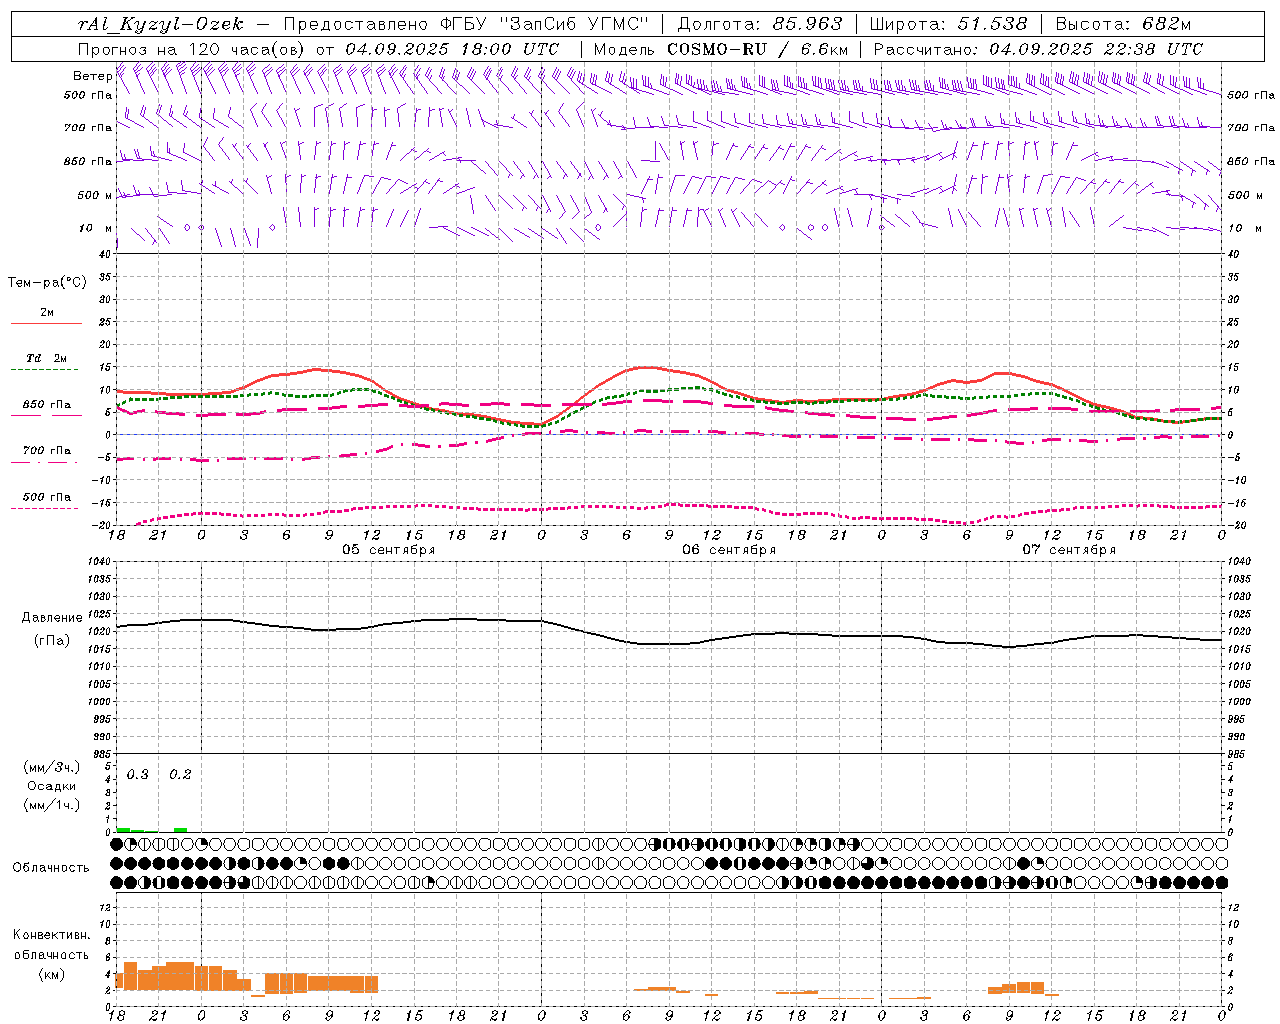Click the latitude value 51.538
Screen dimensions: 1280x1024
(x=993, y=24)
